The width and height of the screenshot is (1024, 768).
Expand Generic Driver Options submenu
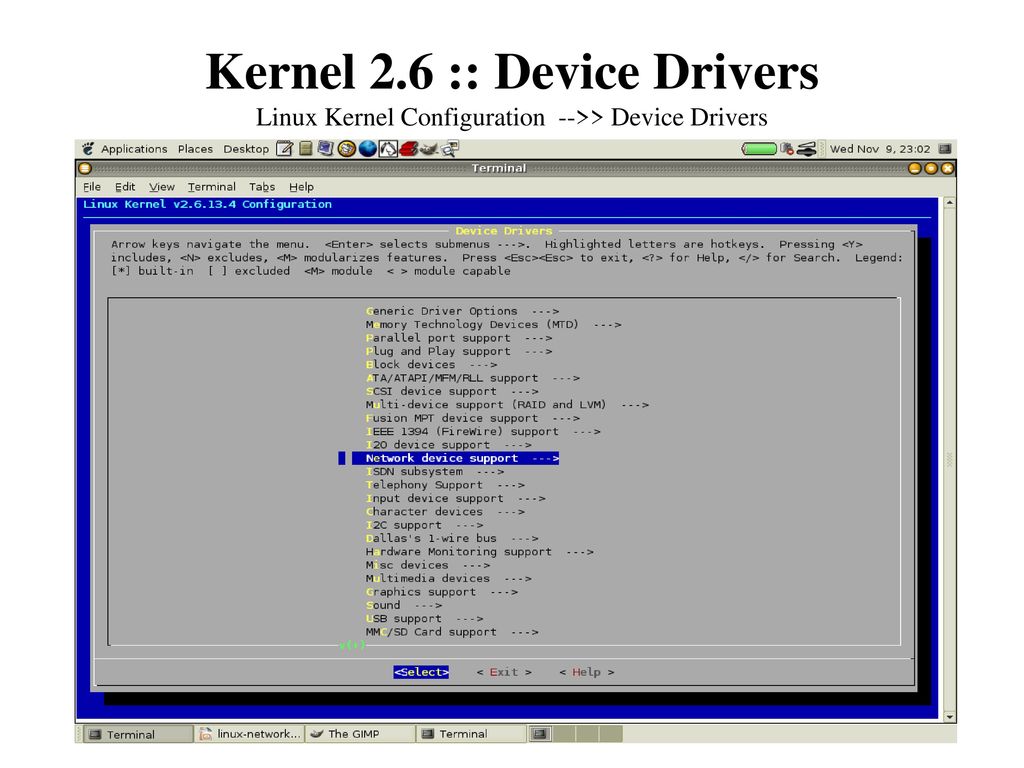(x=462, y=312)
